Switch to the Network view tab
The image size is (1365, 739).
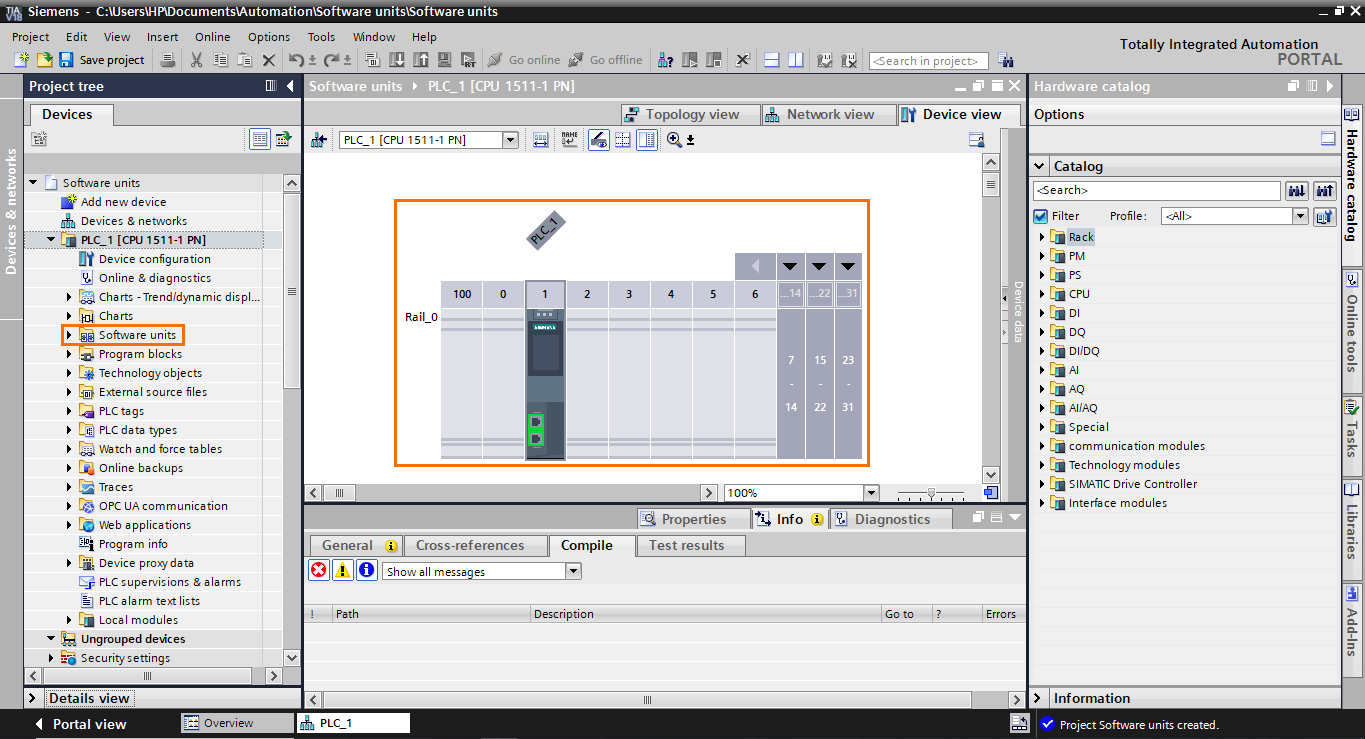(x=828, y=113)
